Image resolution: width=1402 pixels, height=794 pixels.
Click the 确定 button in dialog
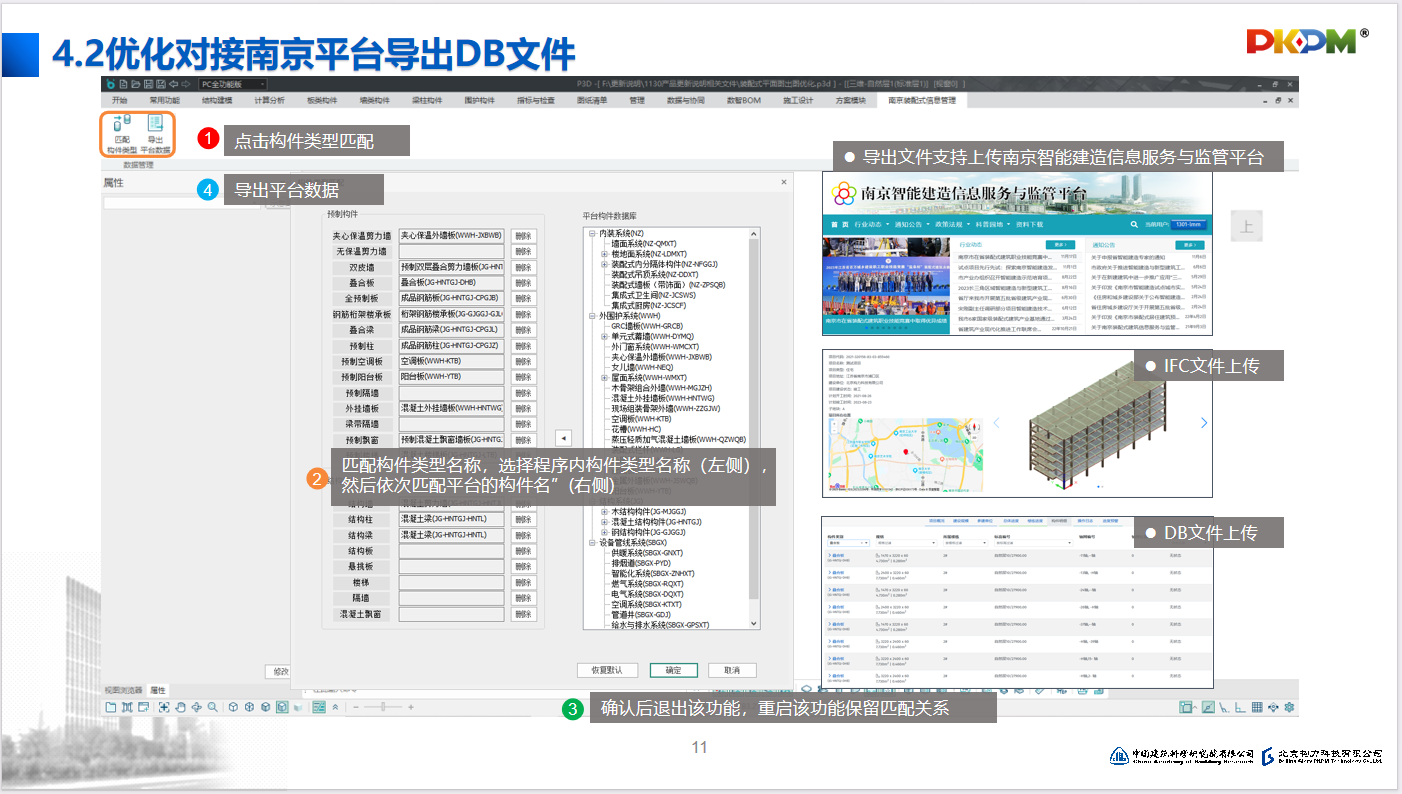673,670
